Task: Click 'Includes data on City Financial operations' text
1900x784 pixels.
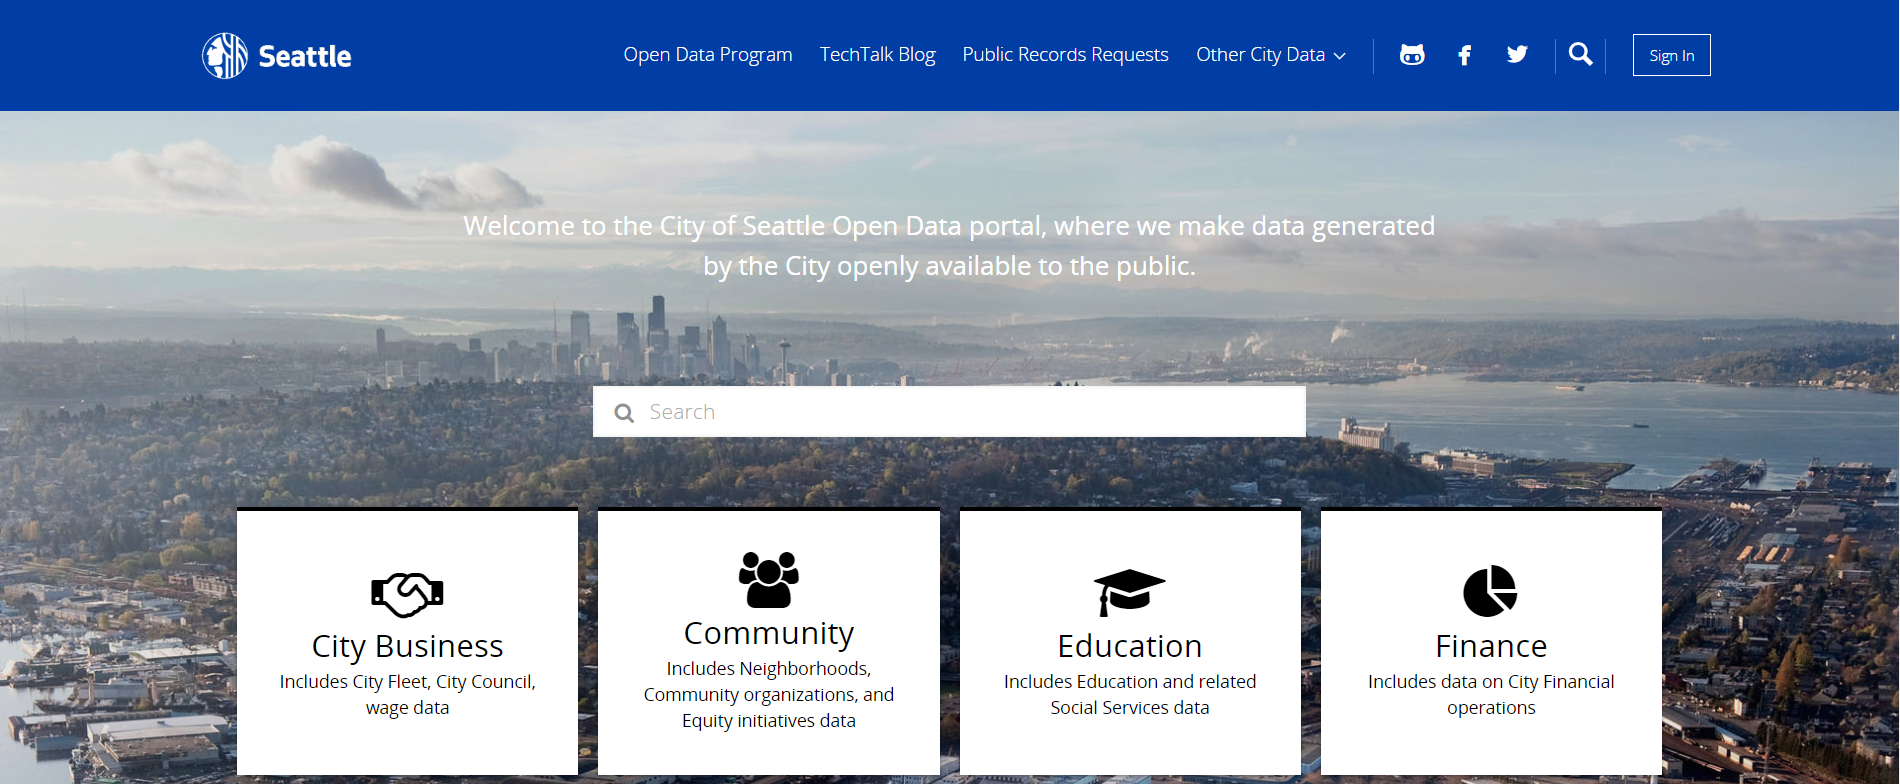Action: pos(1491,694)
